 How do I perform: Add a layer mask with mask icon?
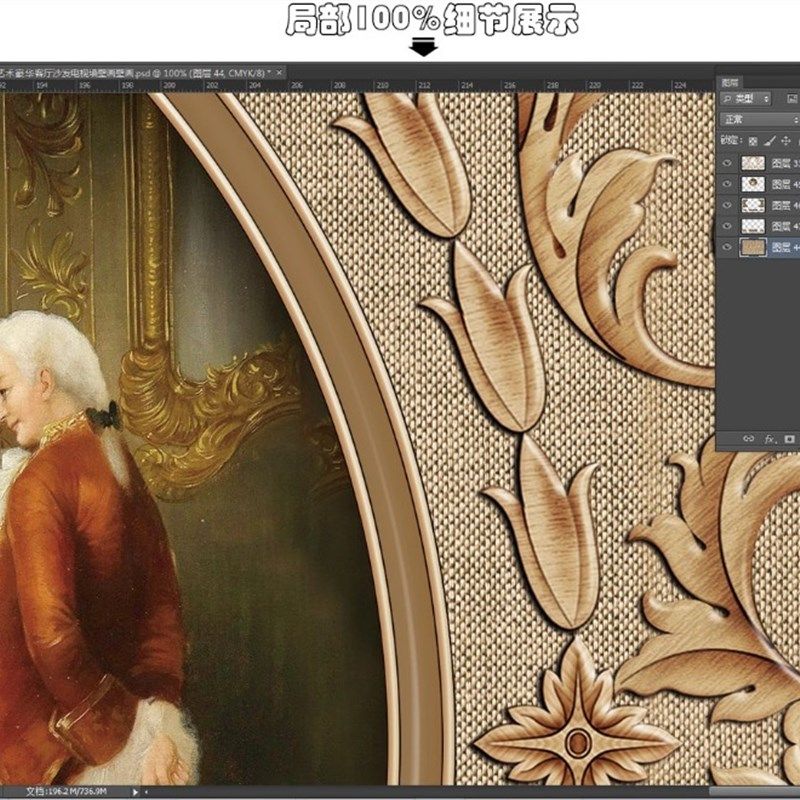[x=790, y=439]
